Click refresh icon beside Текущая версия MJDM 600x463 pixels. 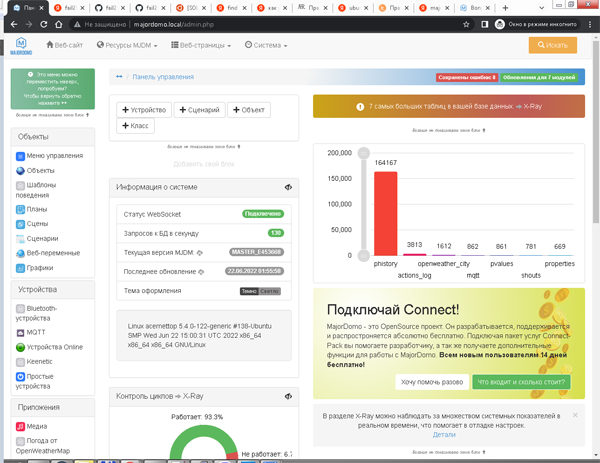(x=199, y=253)
